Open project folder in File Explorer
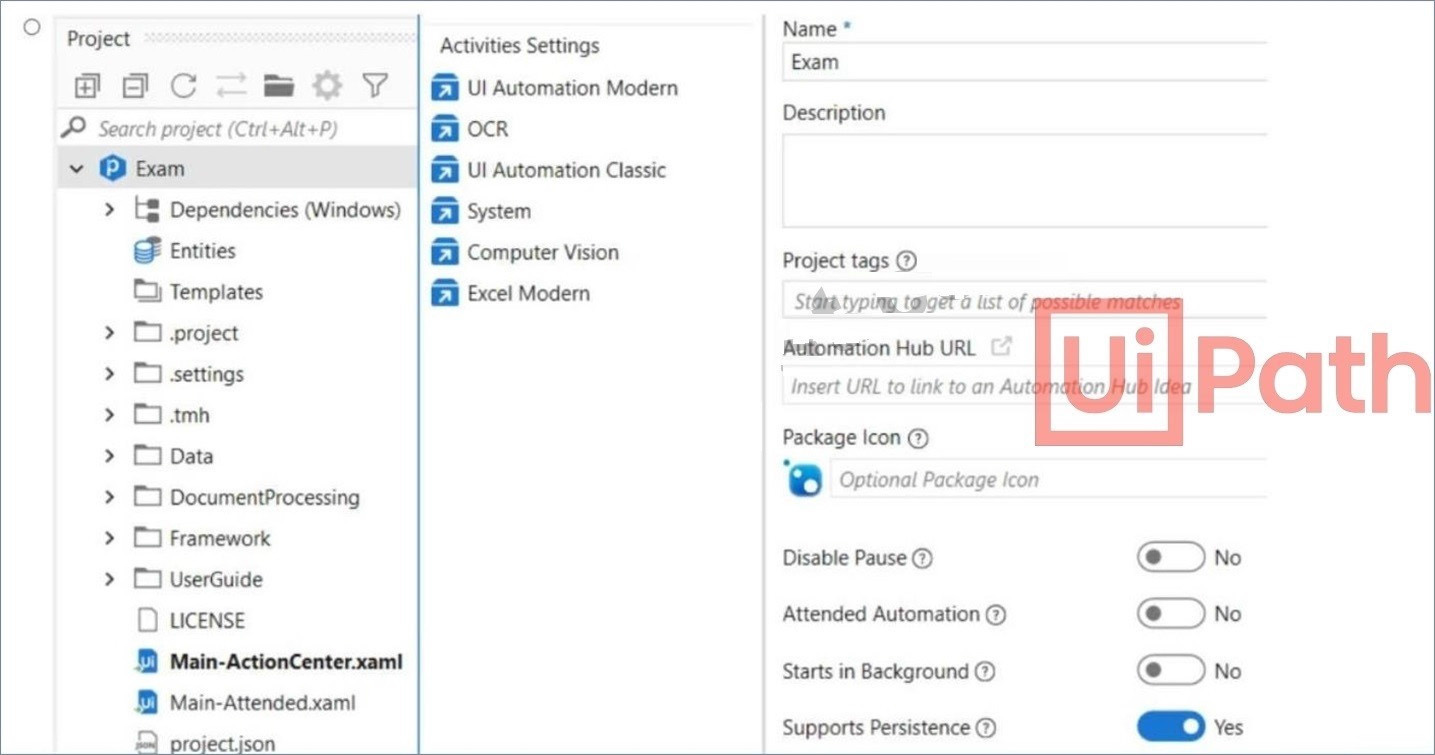Viewport: 1435px width, 755px height. (279, 87)
